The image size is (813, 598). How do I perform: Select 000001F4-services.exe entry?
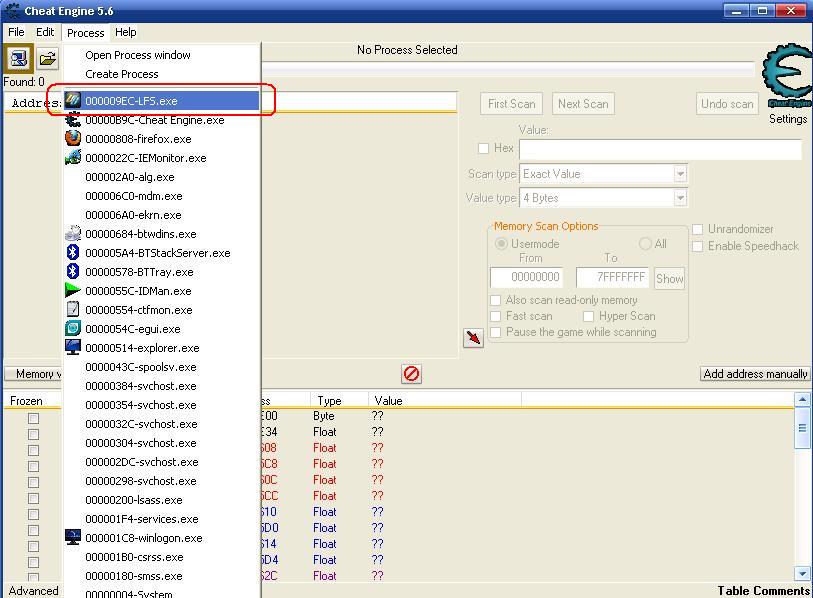coord(161,519)
